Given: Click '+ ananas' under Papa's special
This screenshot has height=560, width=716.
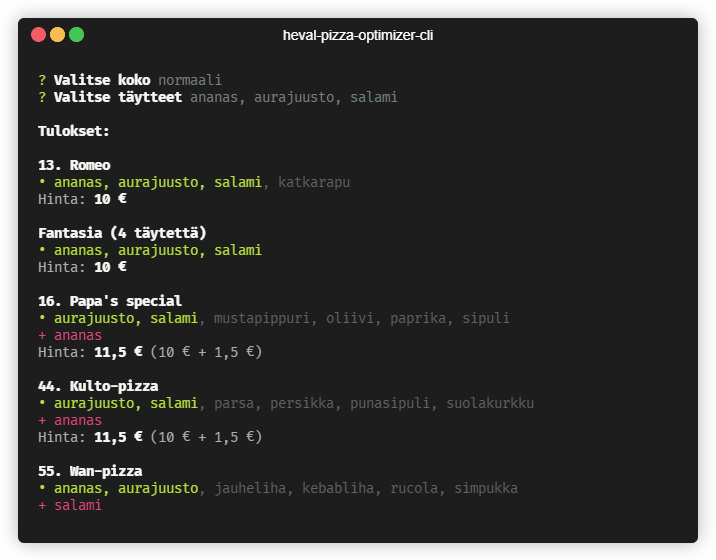Looking at the screenshot, I should point(70,335).
